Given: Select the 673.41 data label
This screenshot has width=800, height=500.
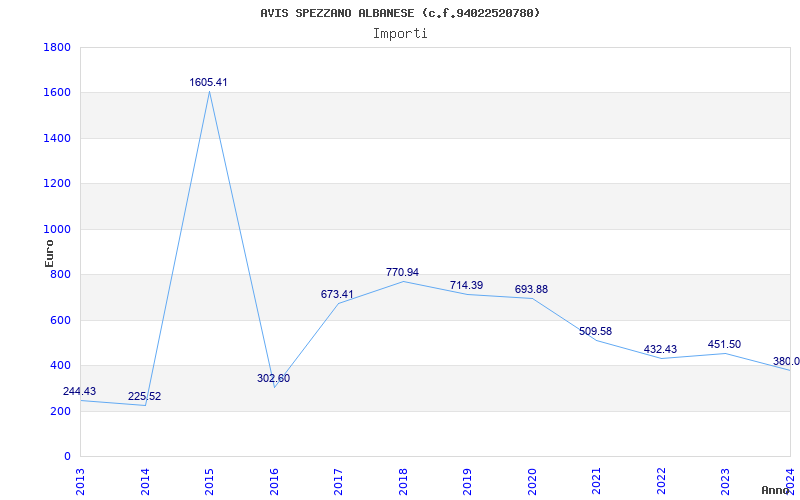Looking at the screenshot, I should coord(337,294).
